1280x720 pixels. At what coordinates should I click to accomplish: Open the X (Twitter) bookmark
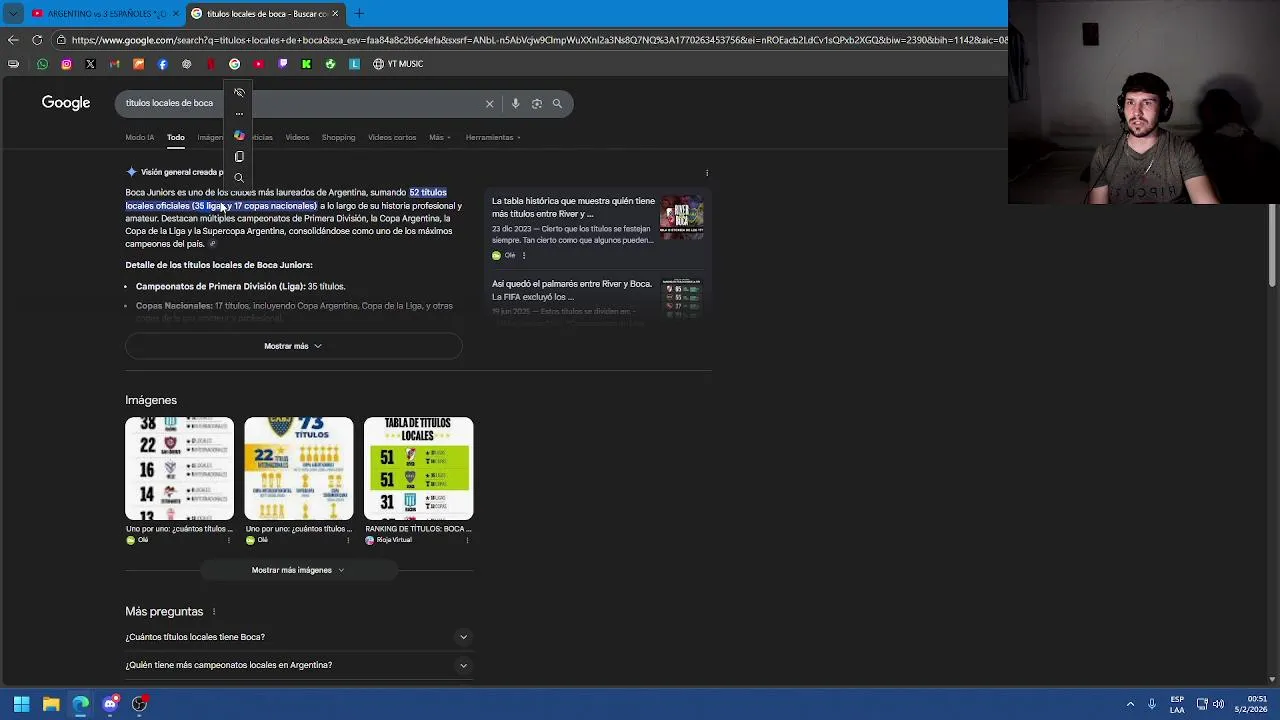click(x=90, y=64)
